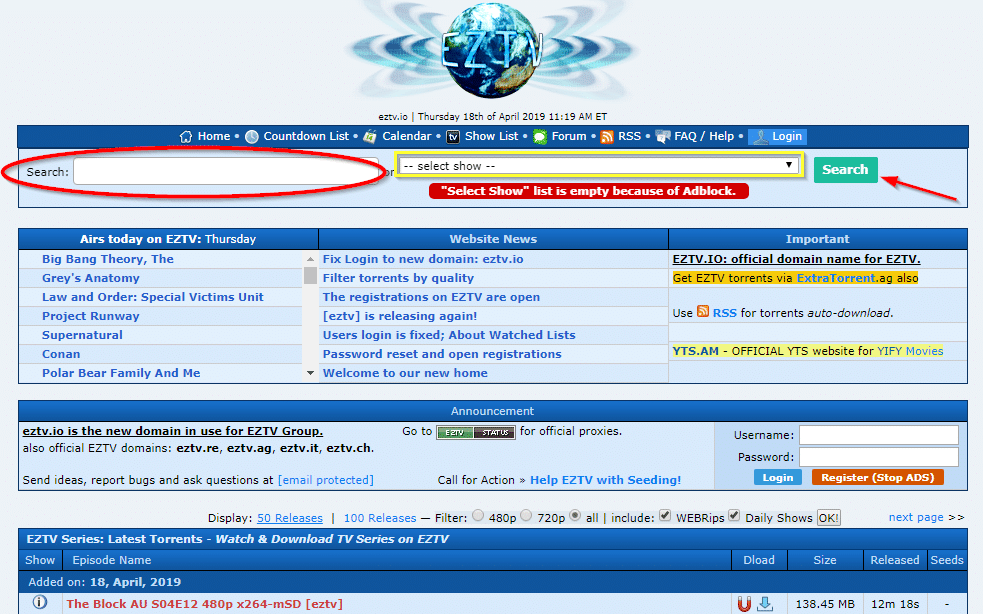Click the Login user icon in navigation

pyautogui.click(x=760, y=137)
